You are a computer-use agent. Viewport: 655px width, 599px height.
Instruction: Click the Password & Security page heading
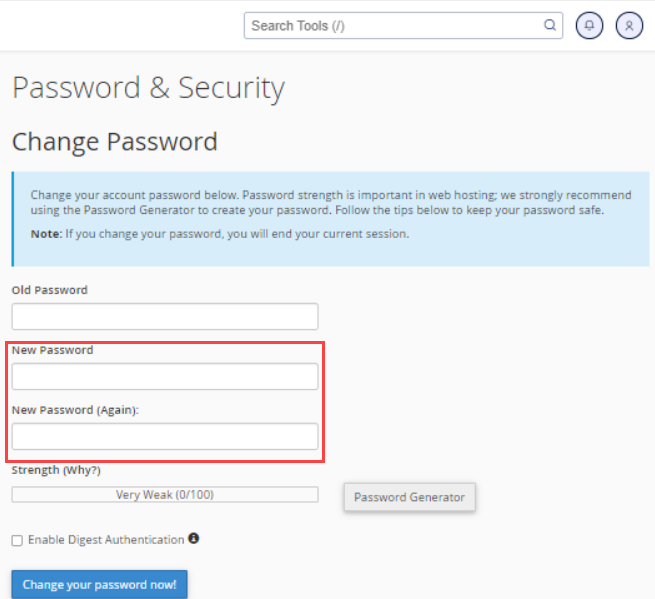coord(148,88)
